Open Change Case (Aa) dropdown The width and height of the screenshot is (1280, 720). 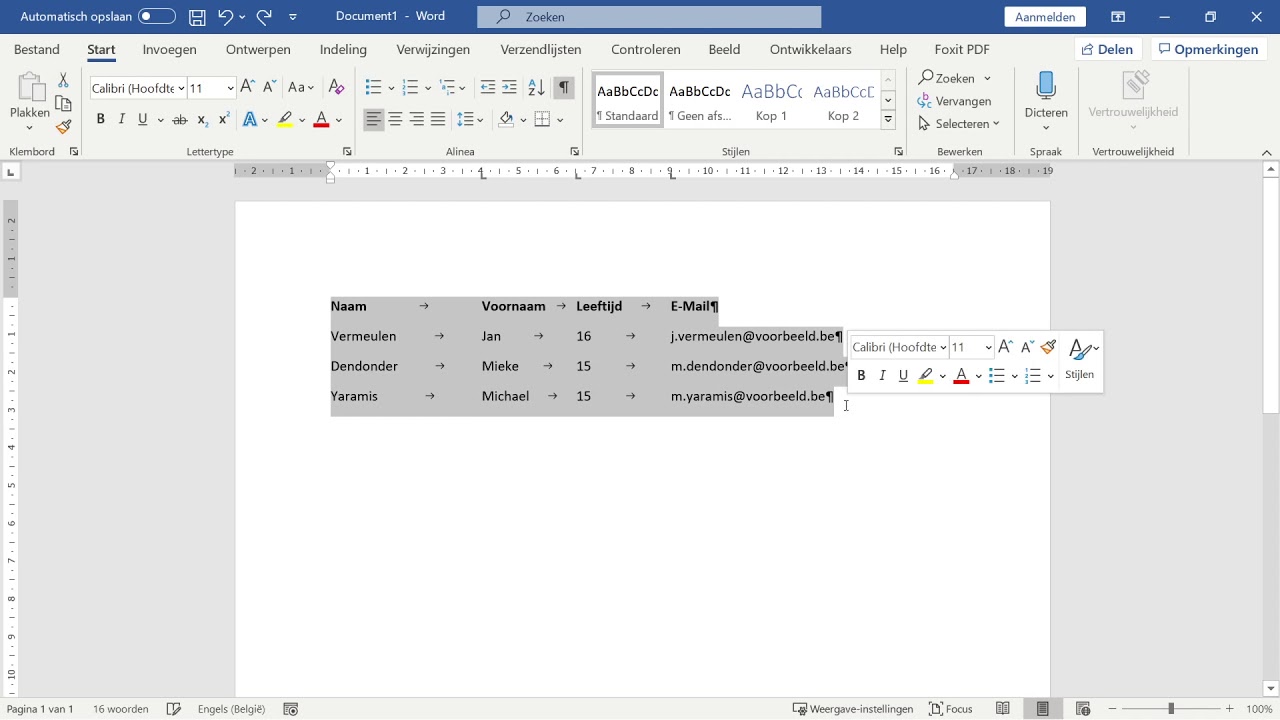[x=301, y=88]
